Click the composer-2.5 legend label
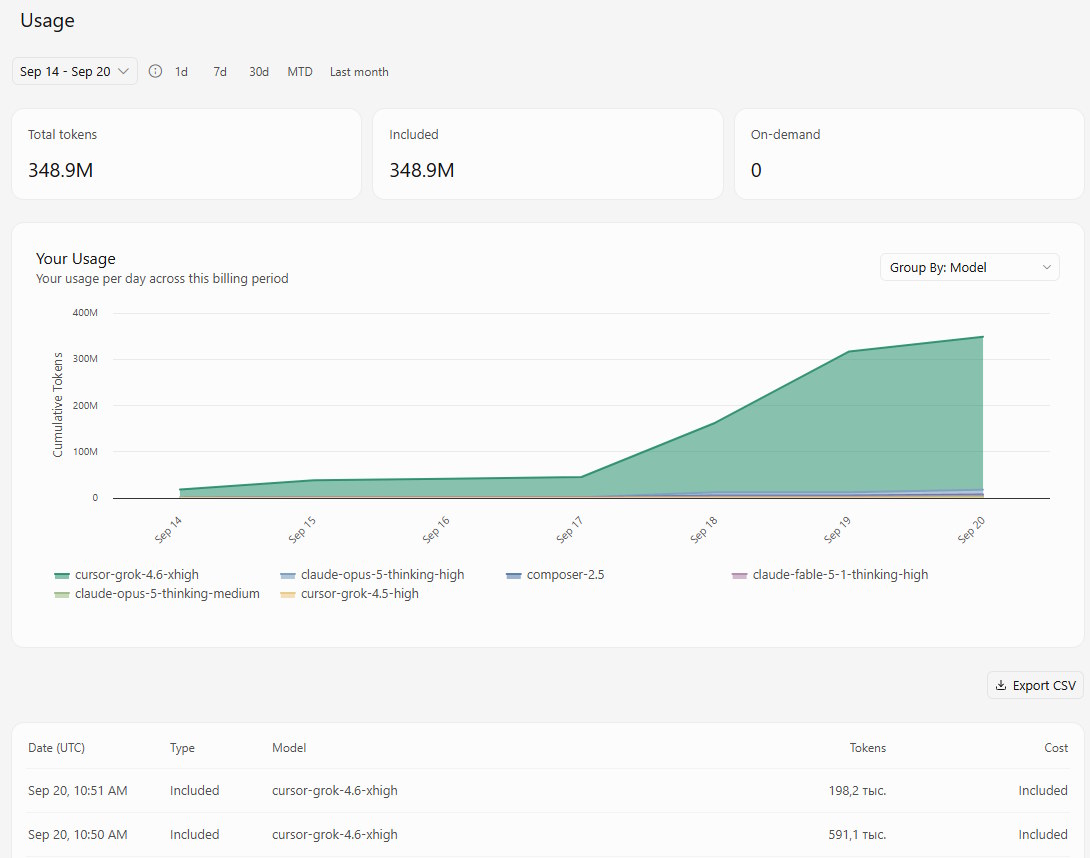The width and height of the screenshot is (1090, 858). [x=565, y=575]
